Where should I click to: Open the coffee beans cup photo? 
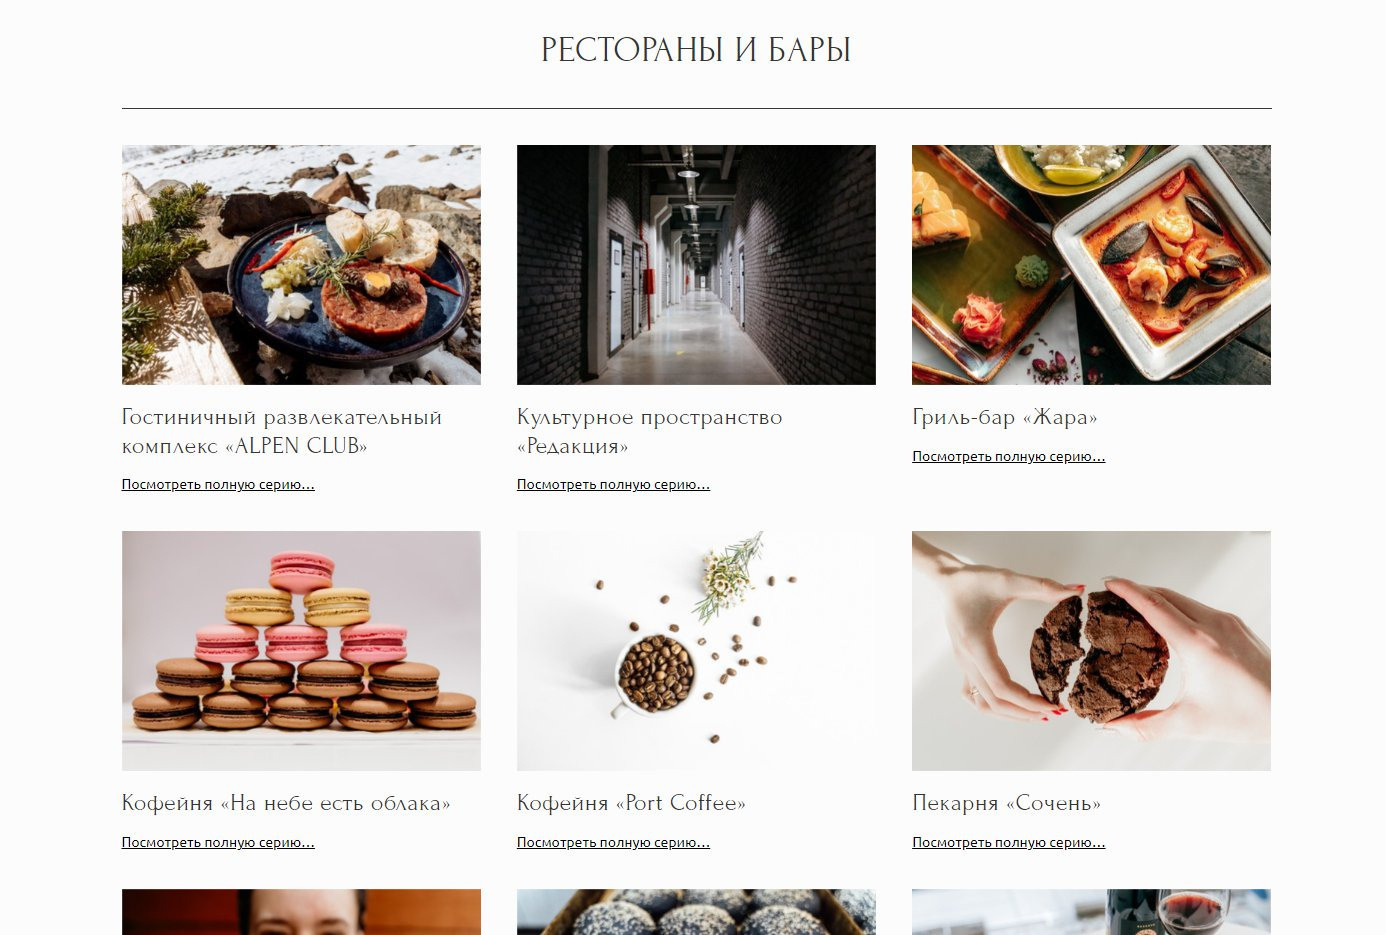(696, 651)
